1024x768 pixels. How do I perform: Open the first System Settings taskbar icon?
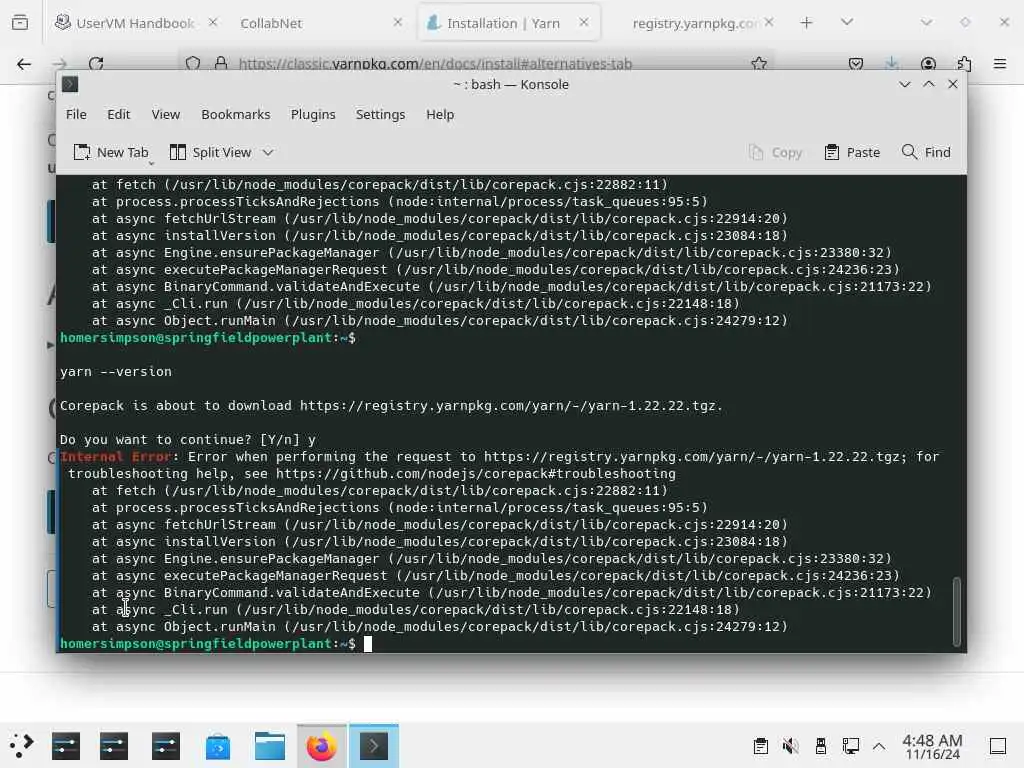click(66, 746)
